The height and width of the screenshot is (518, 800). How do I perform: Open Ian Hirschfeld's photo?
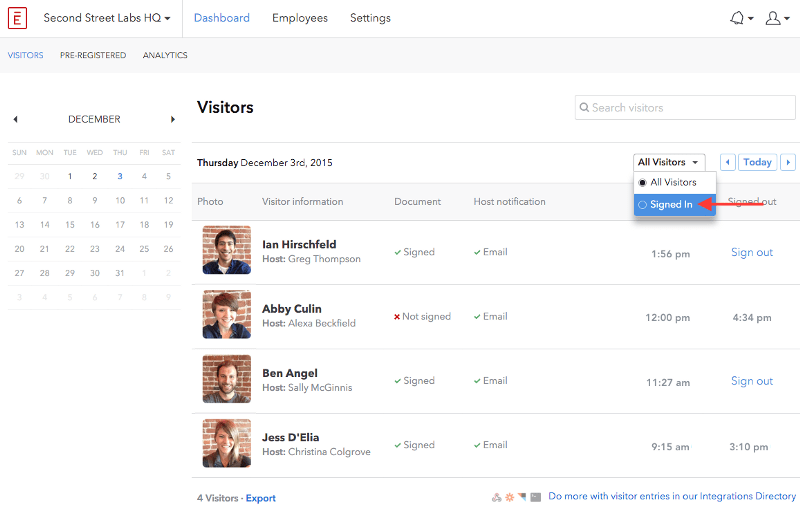(227, 250)
